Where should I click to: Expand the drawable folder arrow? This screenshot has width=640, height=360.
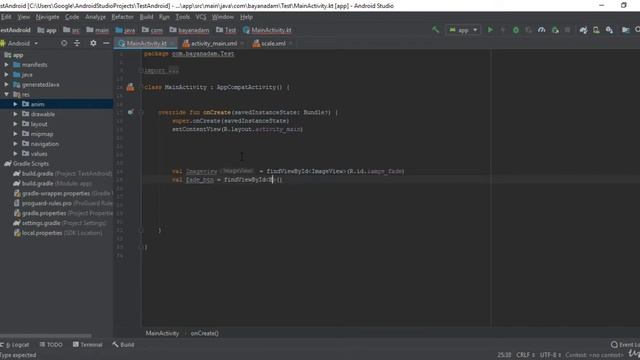coord(15,114)
